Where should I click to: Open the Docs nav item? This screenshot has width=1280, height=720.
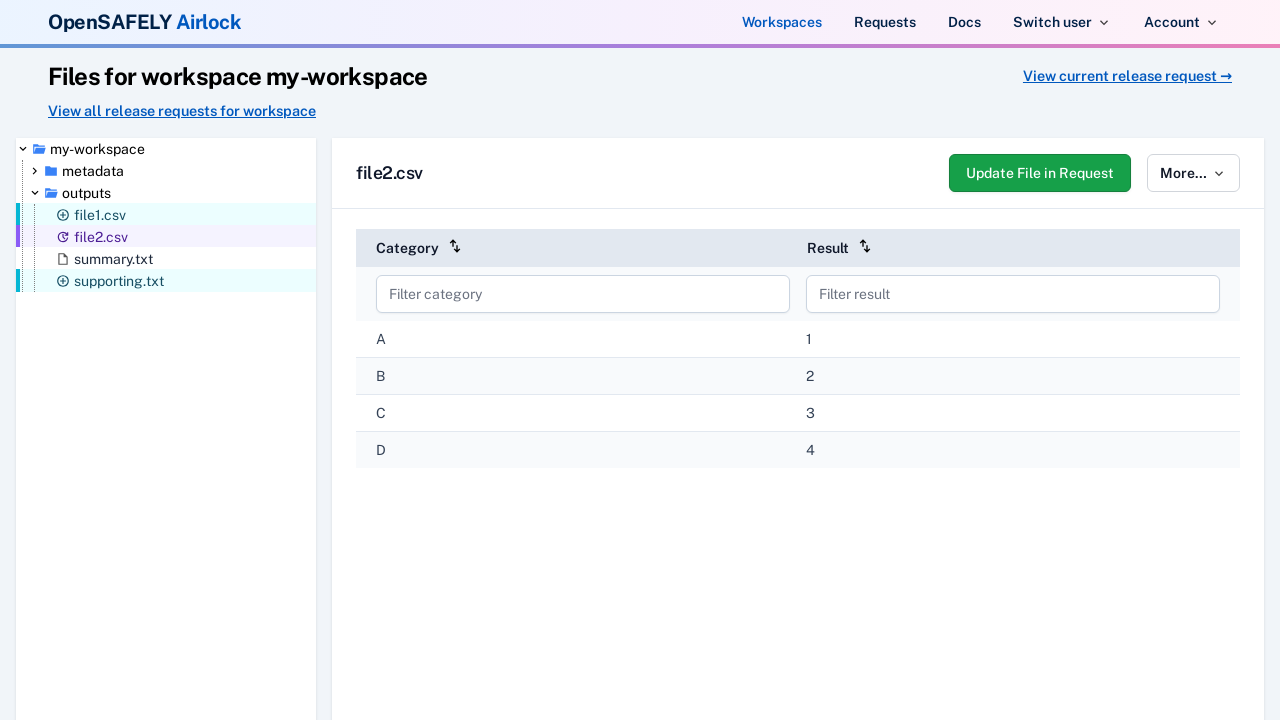pyautogui.click(x=964, y=22)
